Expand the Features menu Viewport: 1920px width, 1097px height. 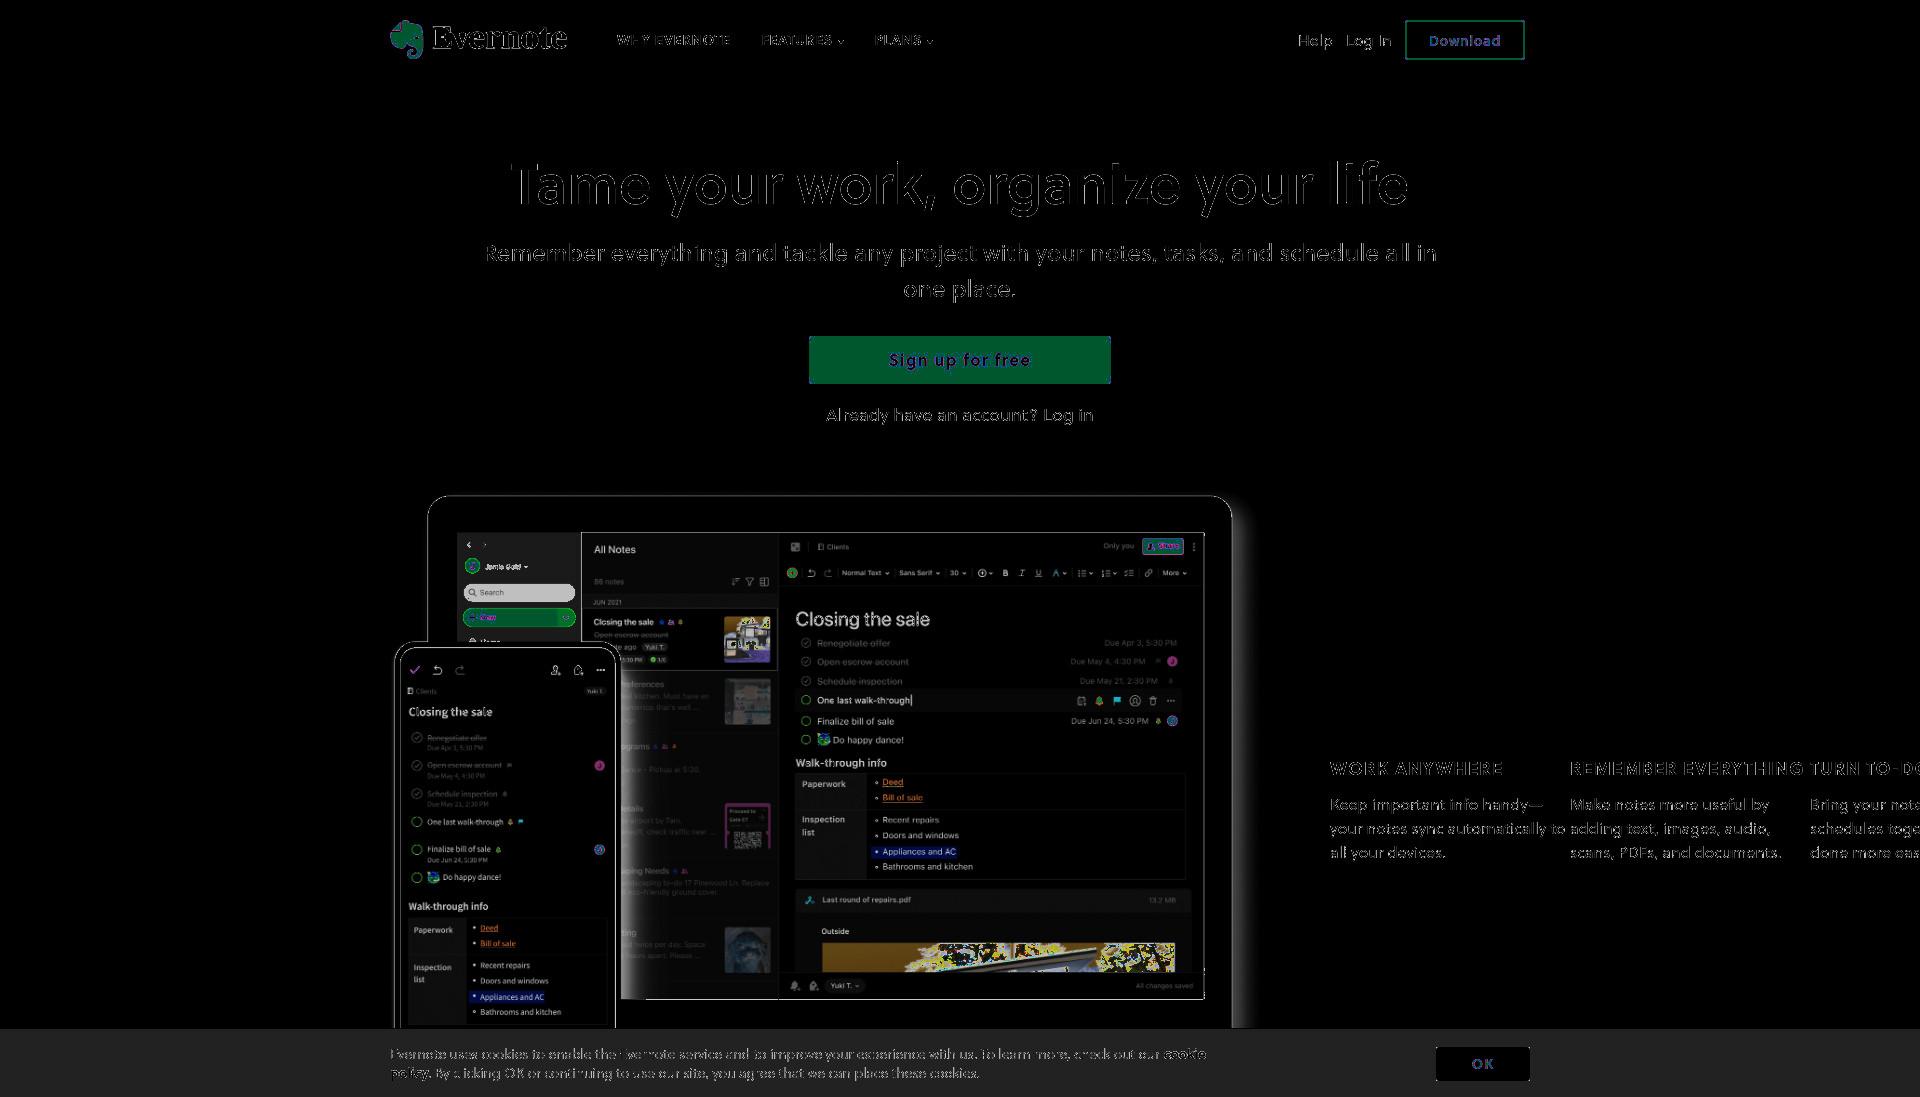coord(803,40)
